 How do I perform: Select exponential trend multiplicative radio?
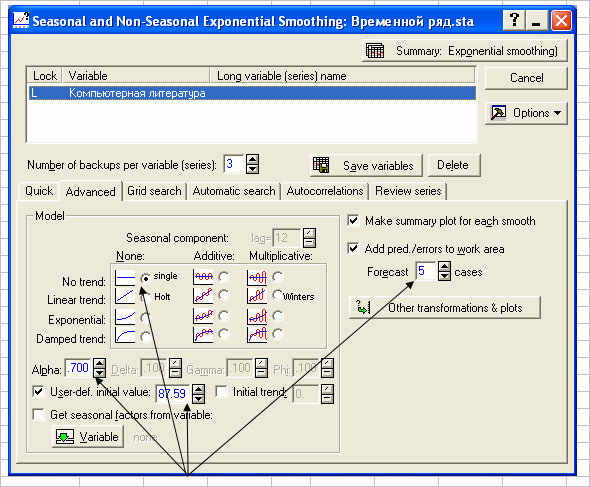tap(278, 315)
